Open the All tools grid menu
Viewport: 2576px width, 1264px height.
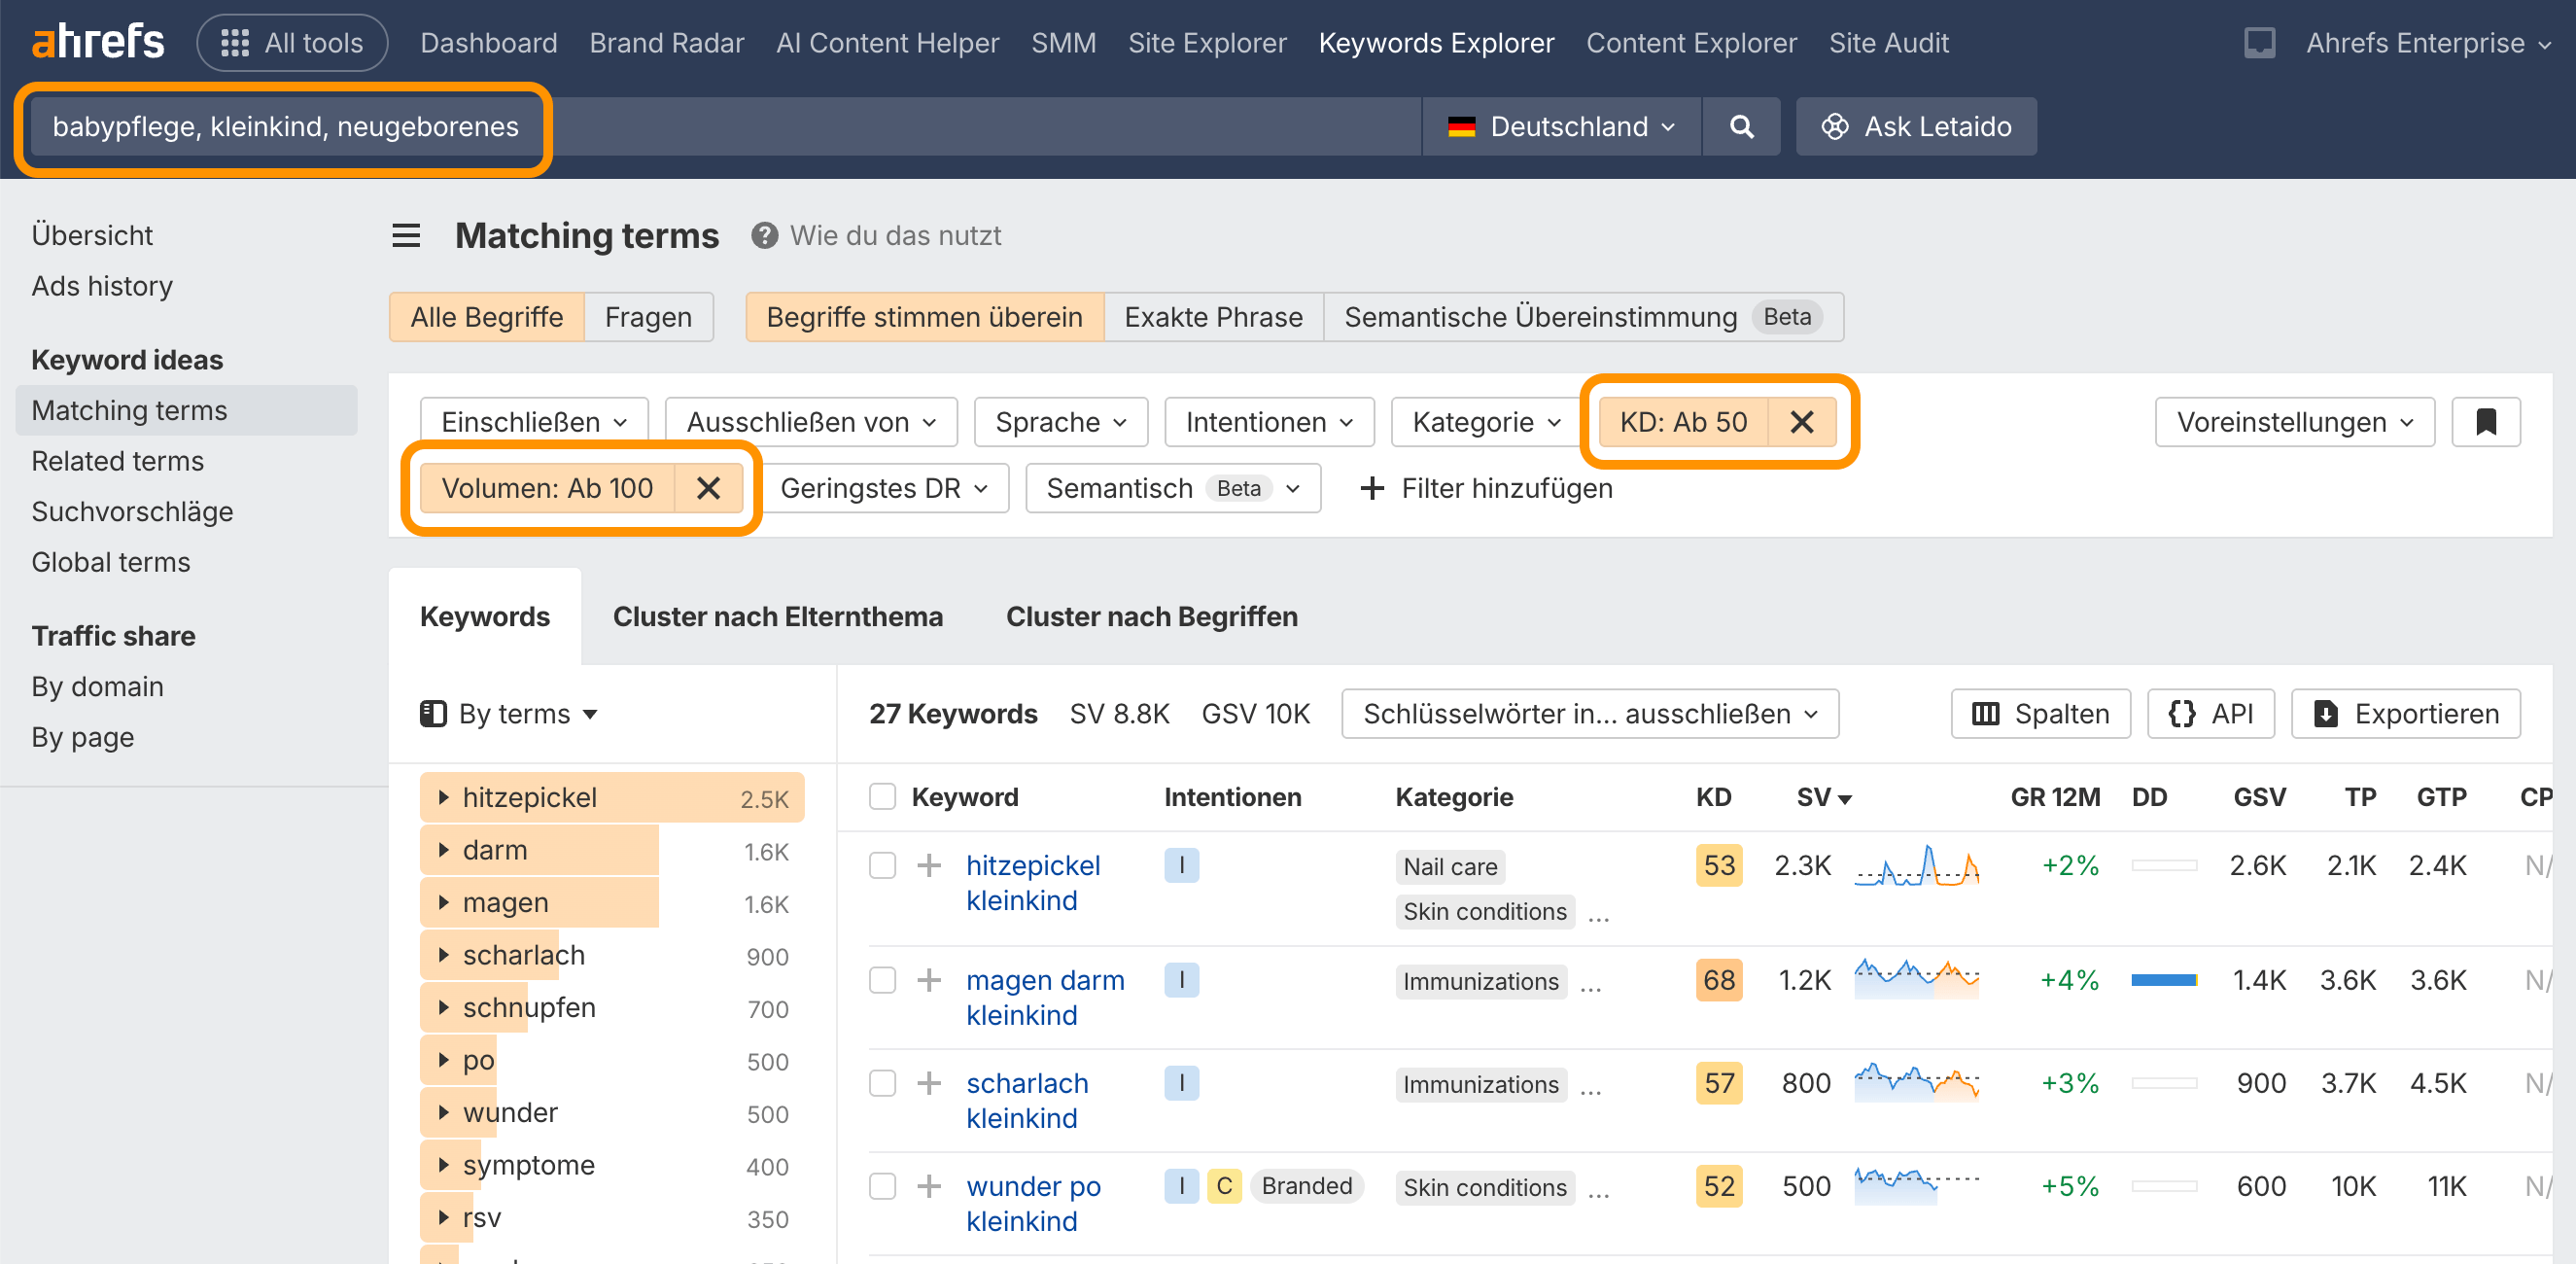[x=292, y=43]
